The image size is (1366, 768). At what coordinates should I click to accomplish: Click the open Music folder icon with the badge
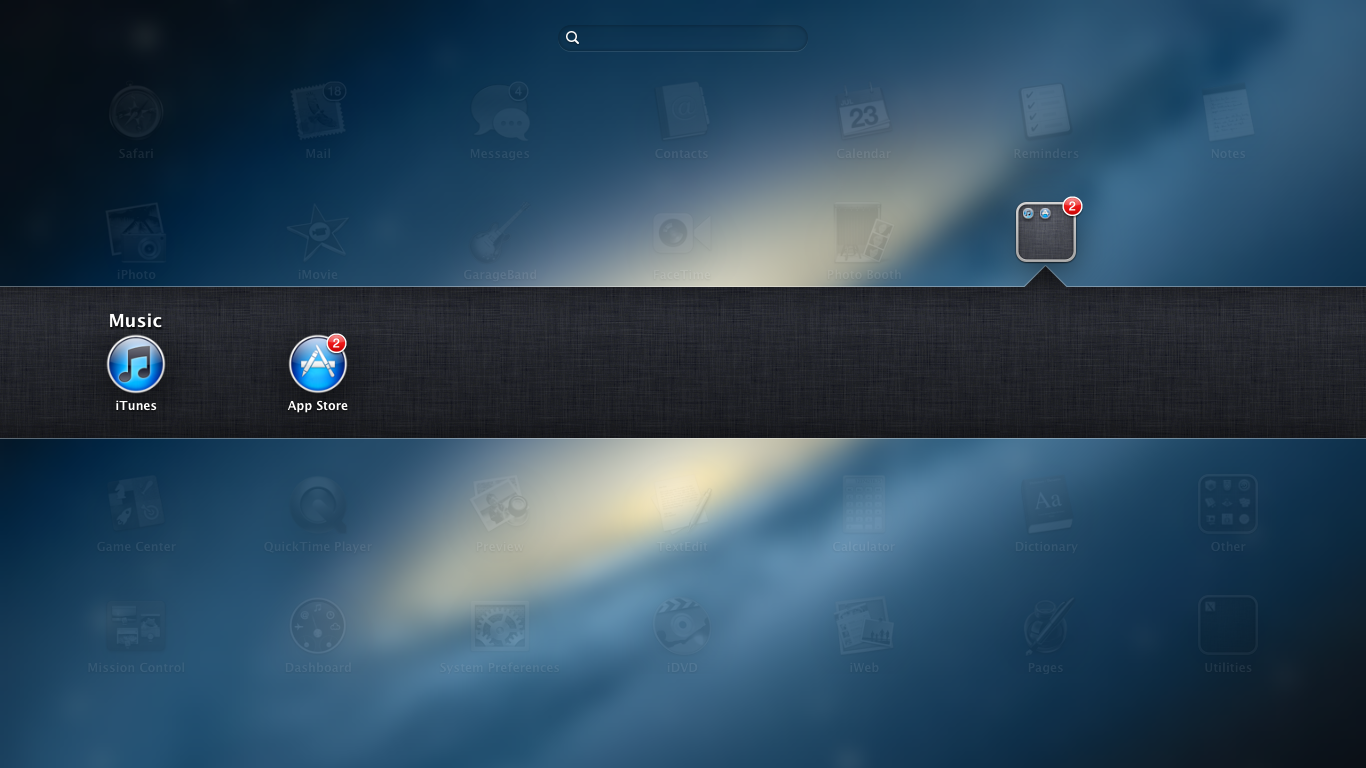click(x=1046, y=232)
